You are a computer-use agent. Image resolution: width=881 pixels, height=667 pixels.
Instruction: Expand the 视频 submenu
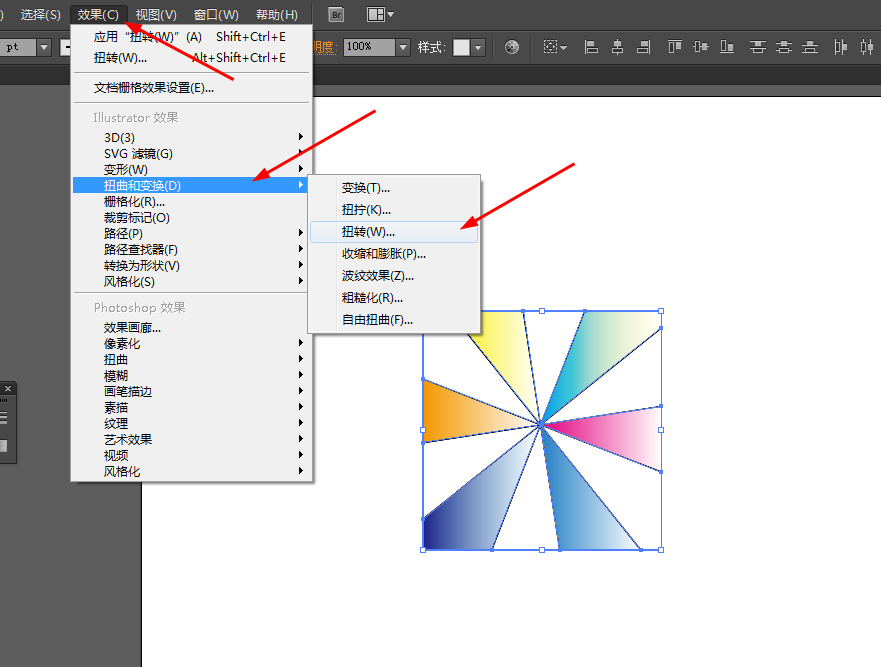(191, 455)
